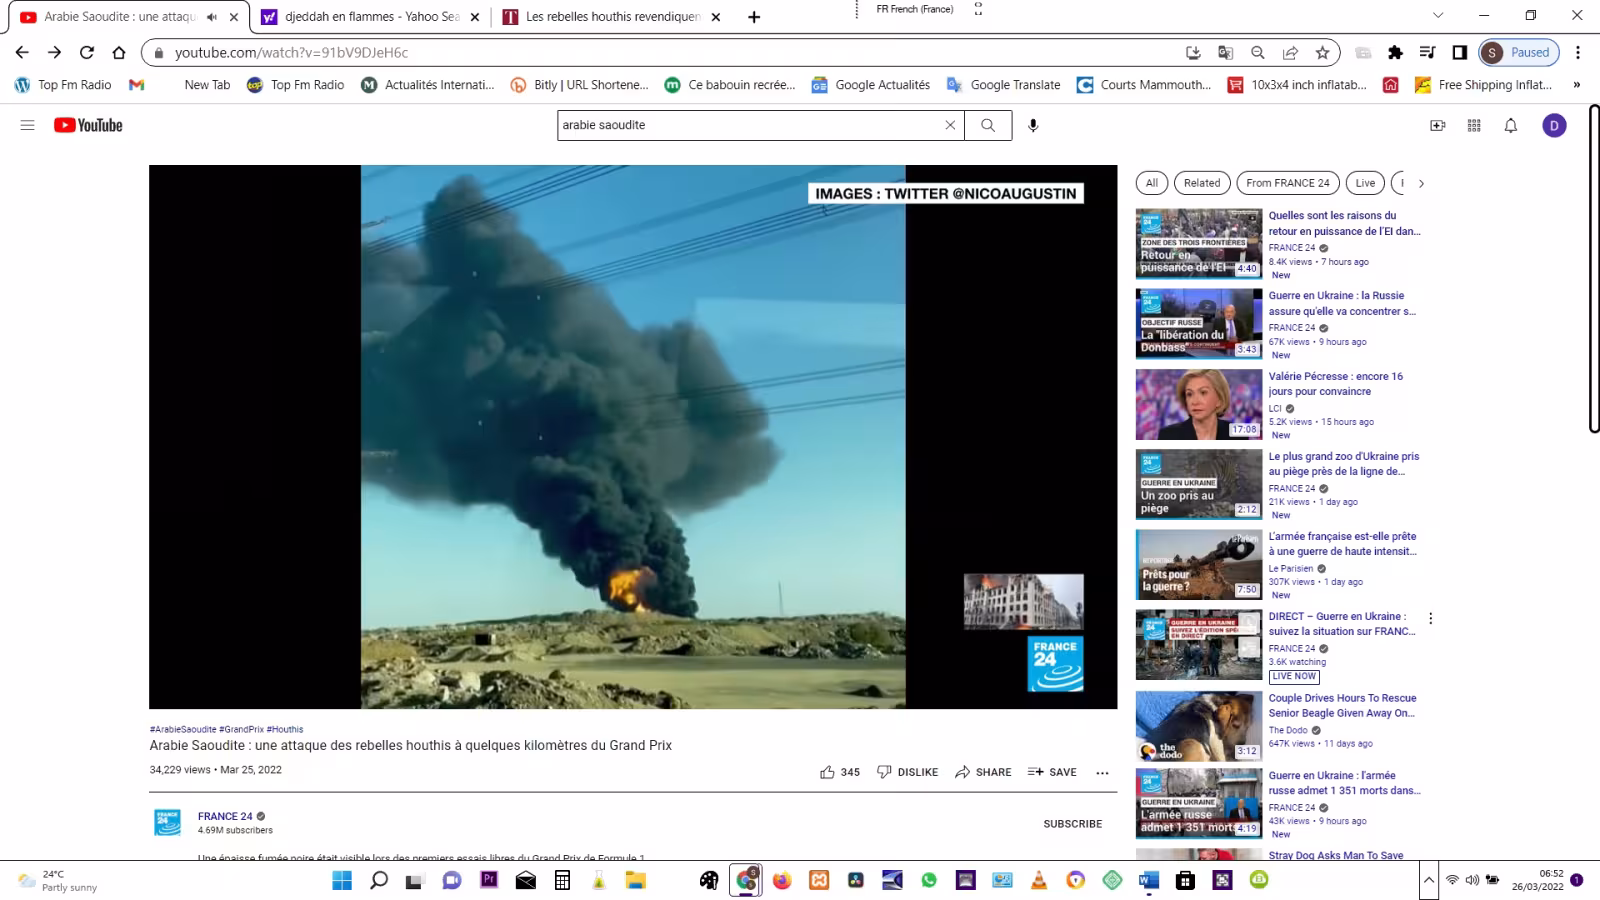Save video to playlist
1600x900 pixels.
coord(1052,772)
